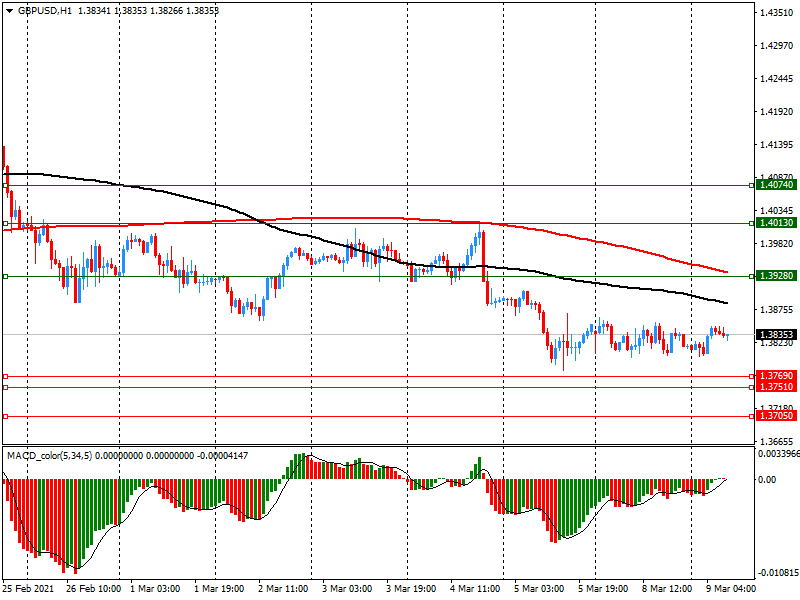Select the 1.40740 green price label

pyautogui.click(x=776, y=185)
